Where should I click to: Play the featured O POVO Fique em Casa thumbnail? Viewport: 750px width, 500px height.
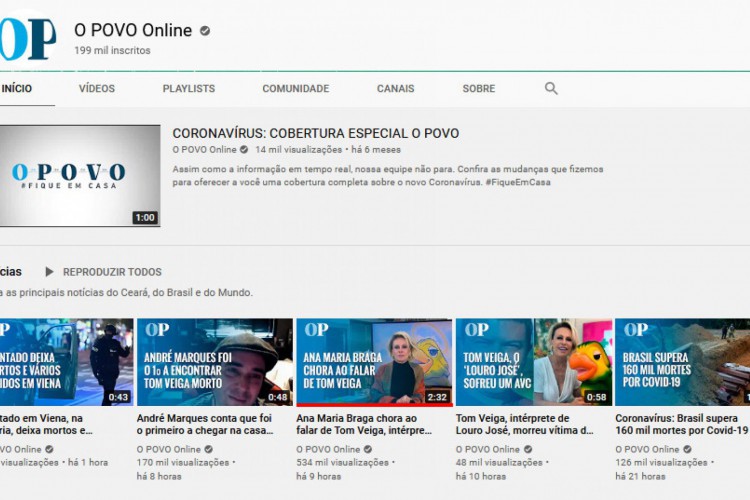(80, 176)
